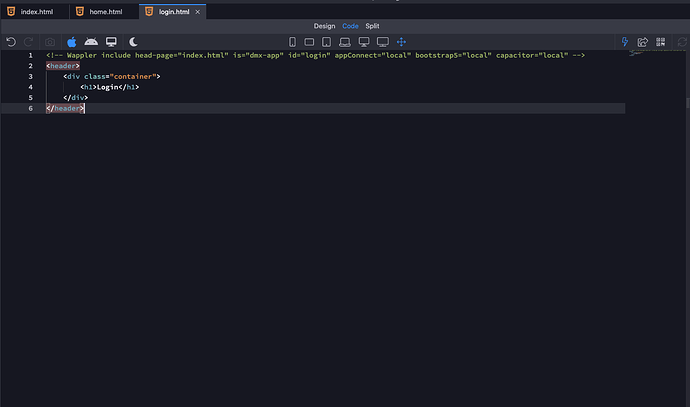Select the login.html tab

[x=174, y=12]
